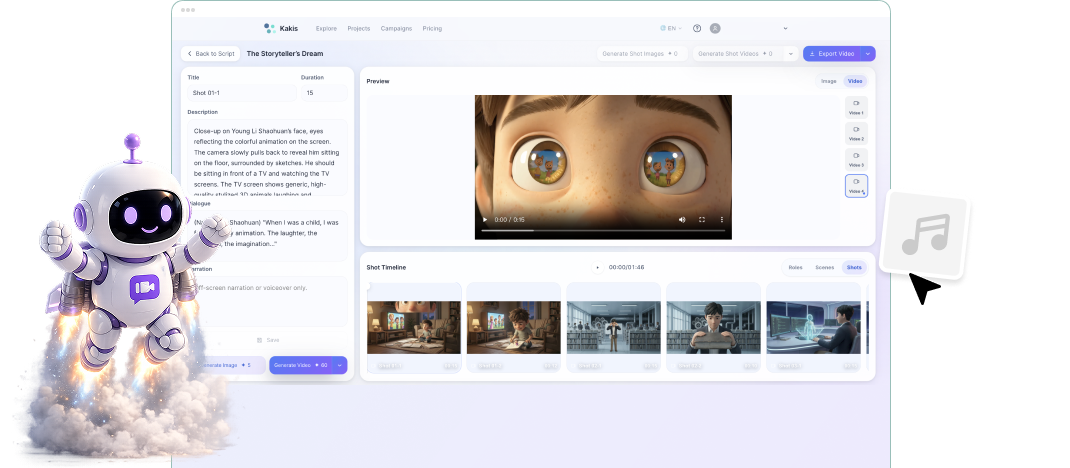Select the Video 2 camera icon
The height and width of the screenshot is (468, 1070).
pyautogui.click(x=856, y=130)
